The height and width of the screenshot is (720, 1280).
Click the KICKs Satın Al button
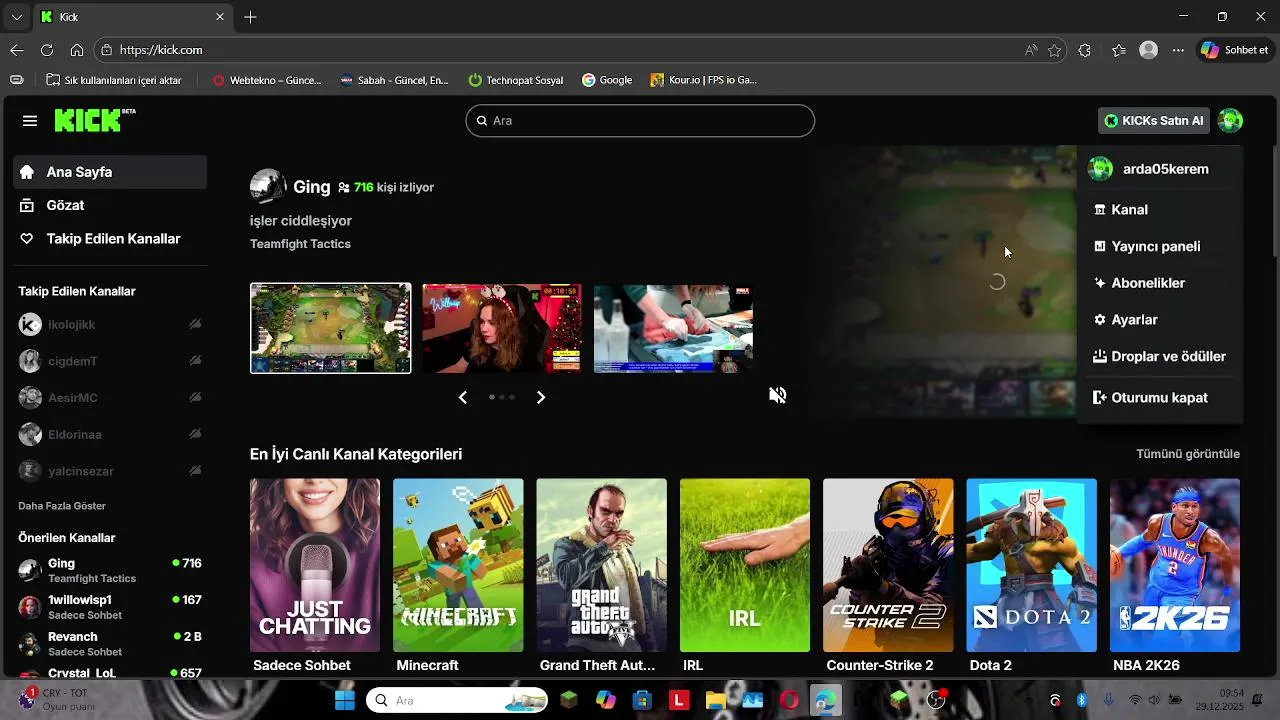coord(1153,121)
